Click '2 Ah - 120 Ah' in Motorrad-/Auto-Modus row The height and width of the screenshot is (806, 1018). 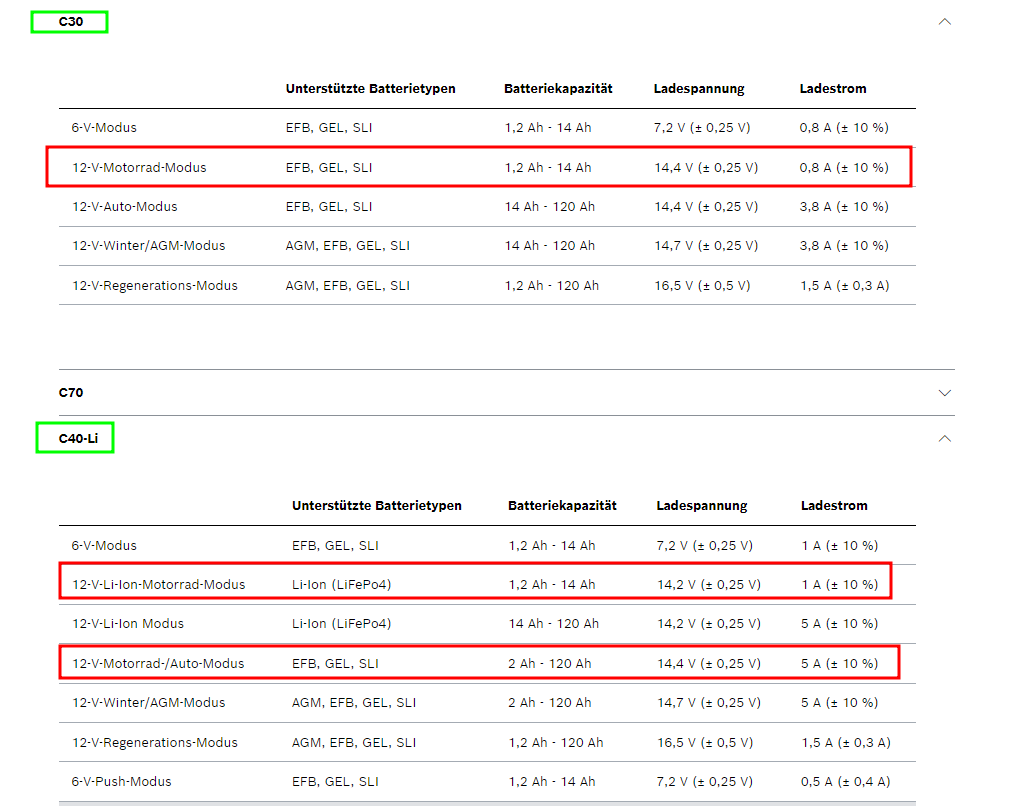click(x=550, y=664)
